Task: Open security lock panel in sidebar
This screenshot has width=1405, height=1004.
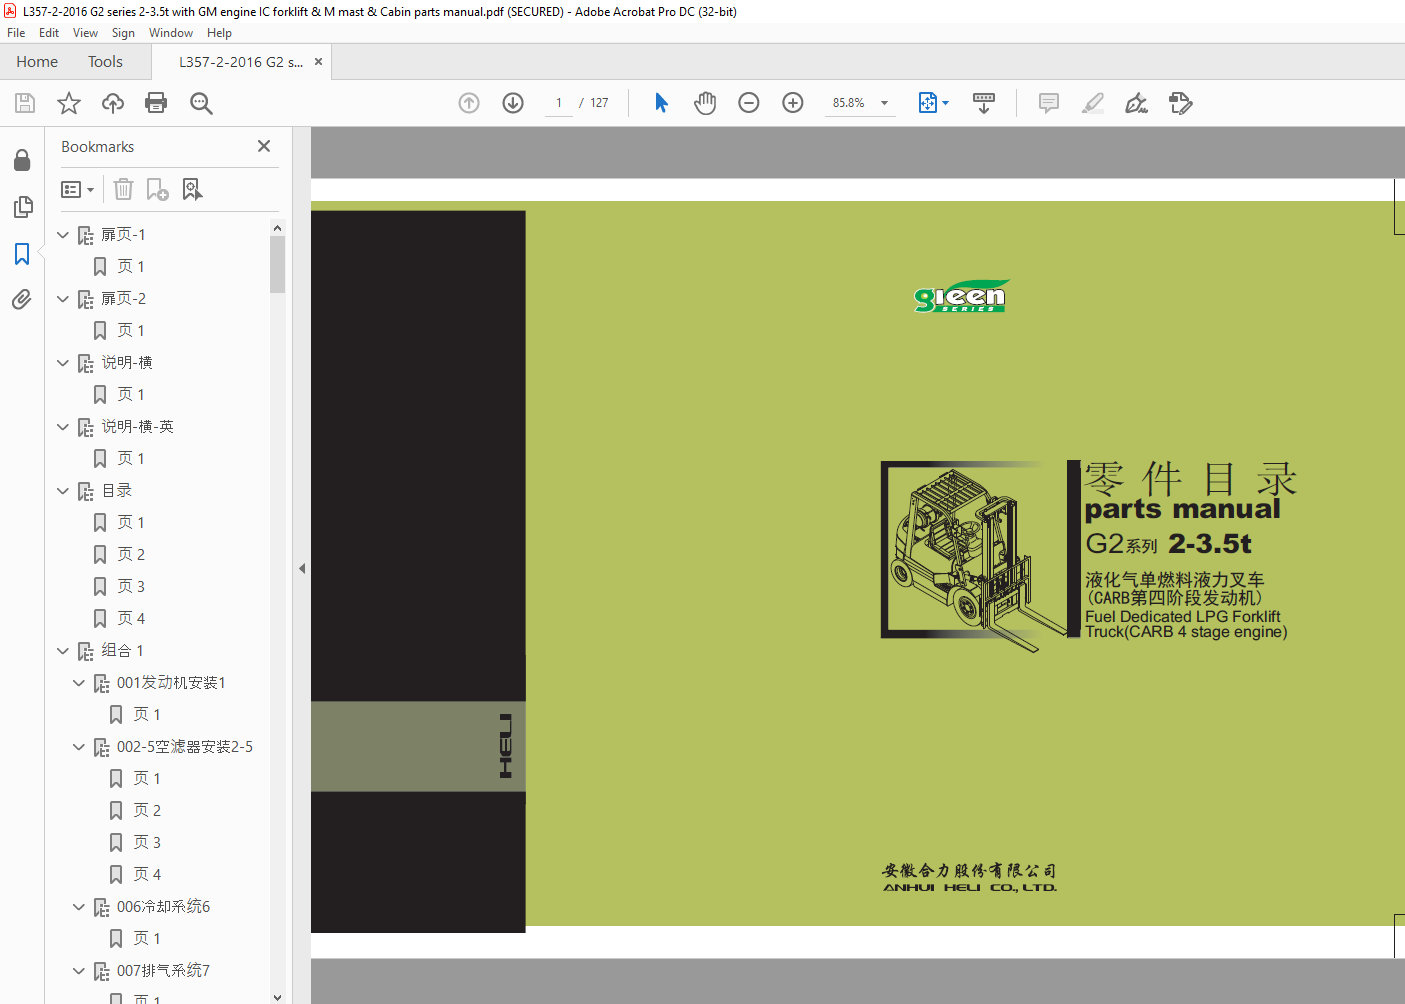Action: coord(22,161)
